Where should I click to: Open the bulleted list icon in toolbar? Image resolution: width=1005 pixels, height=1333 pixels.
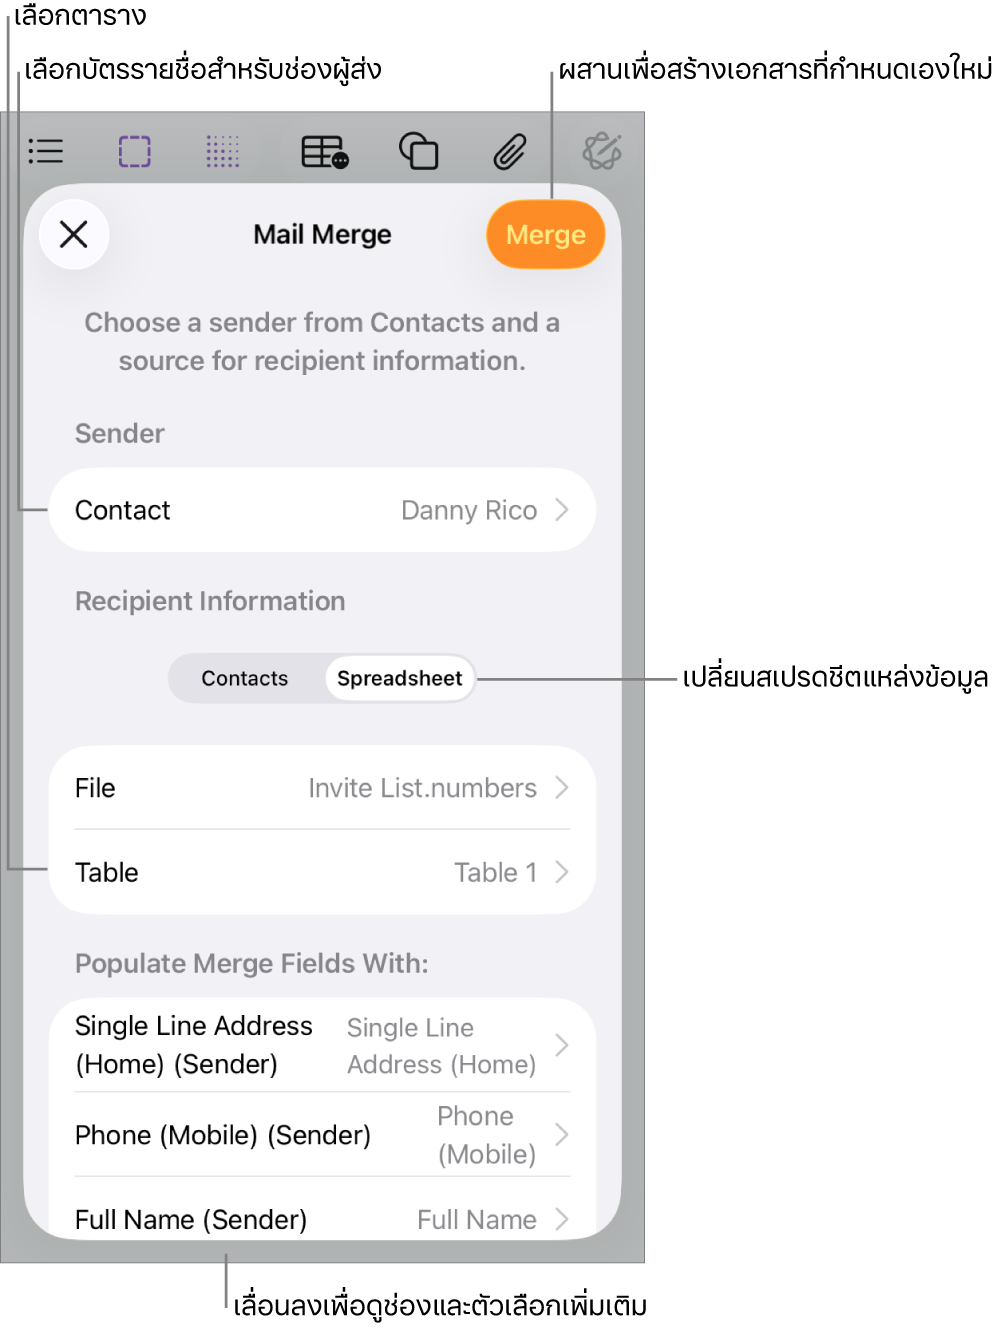click(x=46, y=151)
